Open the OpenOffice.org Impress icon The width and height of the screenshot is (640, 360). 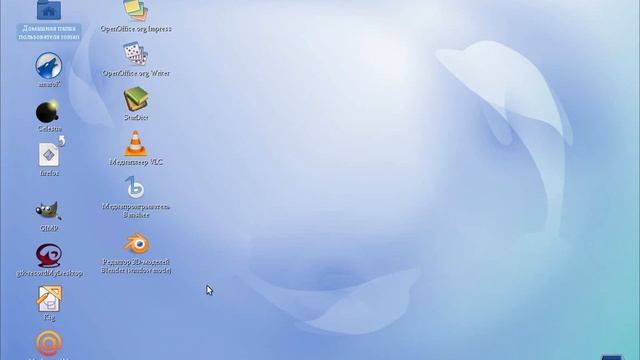[136, 11]
